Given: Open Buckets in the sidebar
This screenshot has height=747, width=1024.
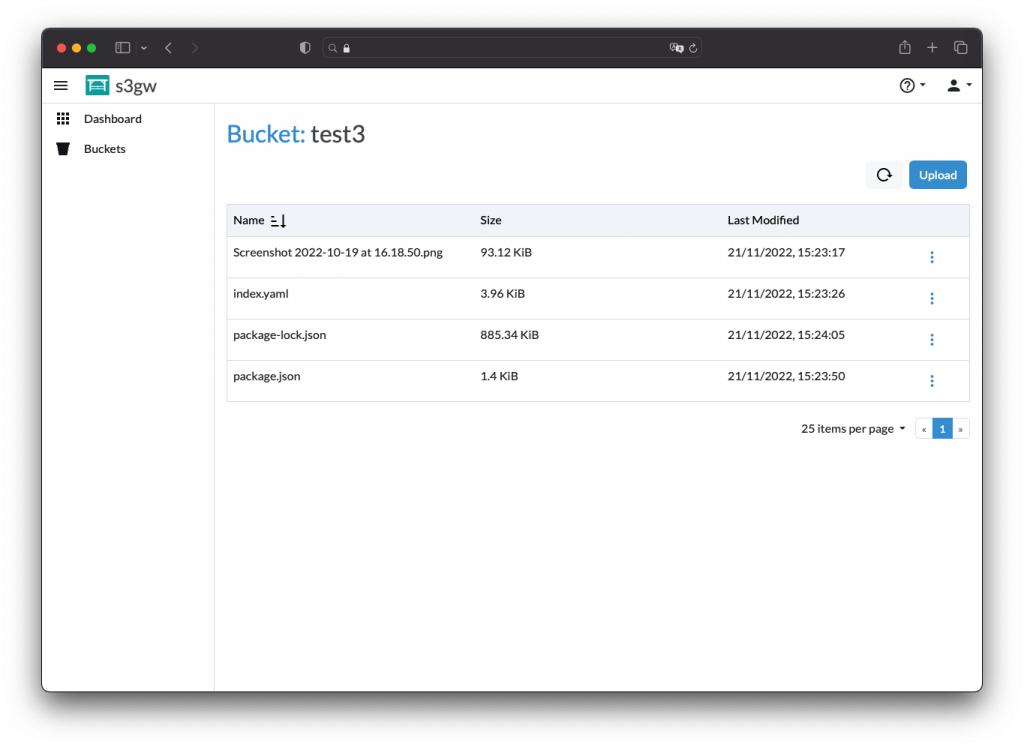Looking at the screenshot, I should click(x=104, y=149).
